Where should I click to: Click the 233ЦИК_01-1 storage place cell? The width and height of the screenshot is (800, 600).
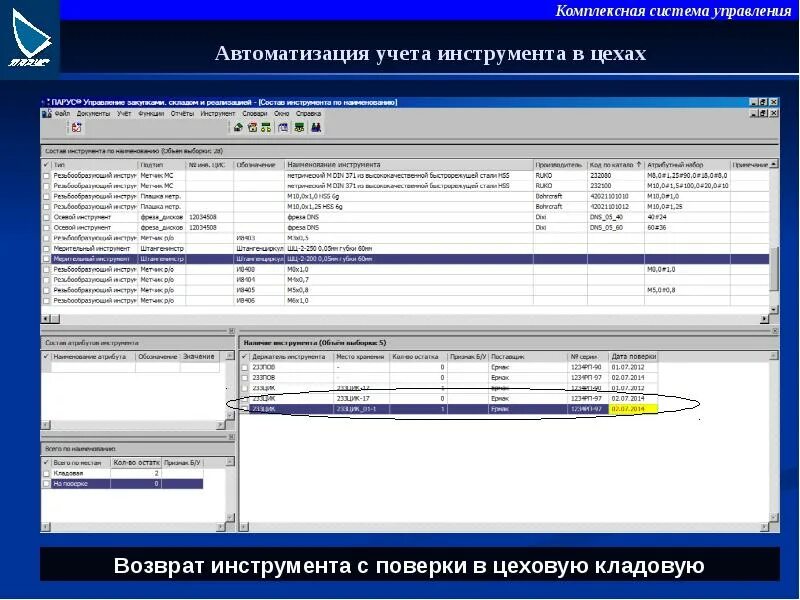(x=362, y=409)
